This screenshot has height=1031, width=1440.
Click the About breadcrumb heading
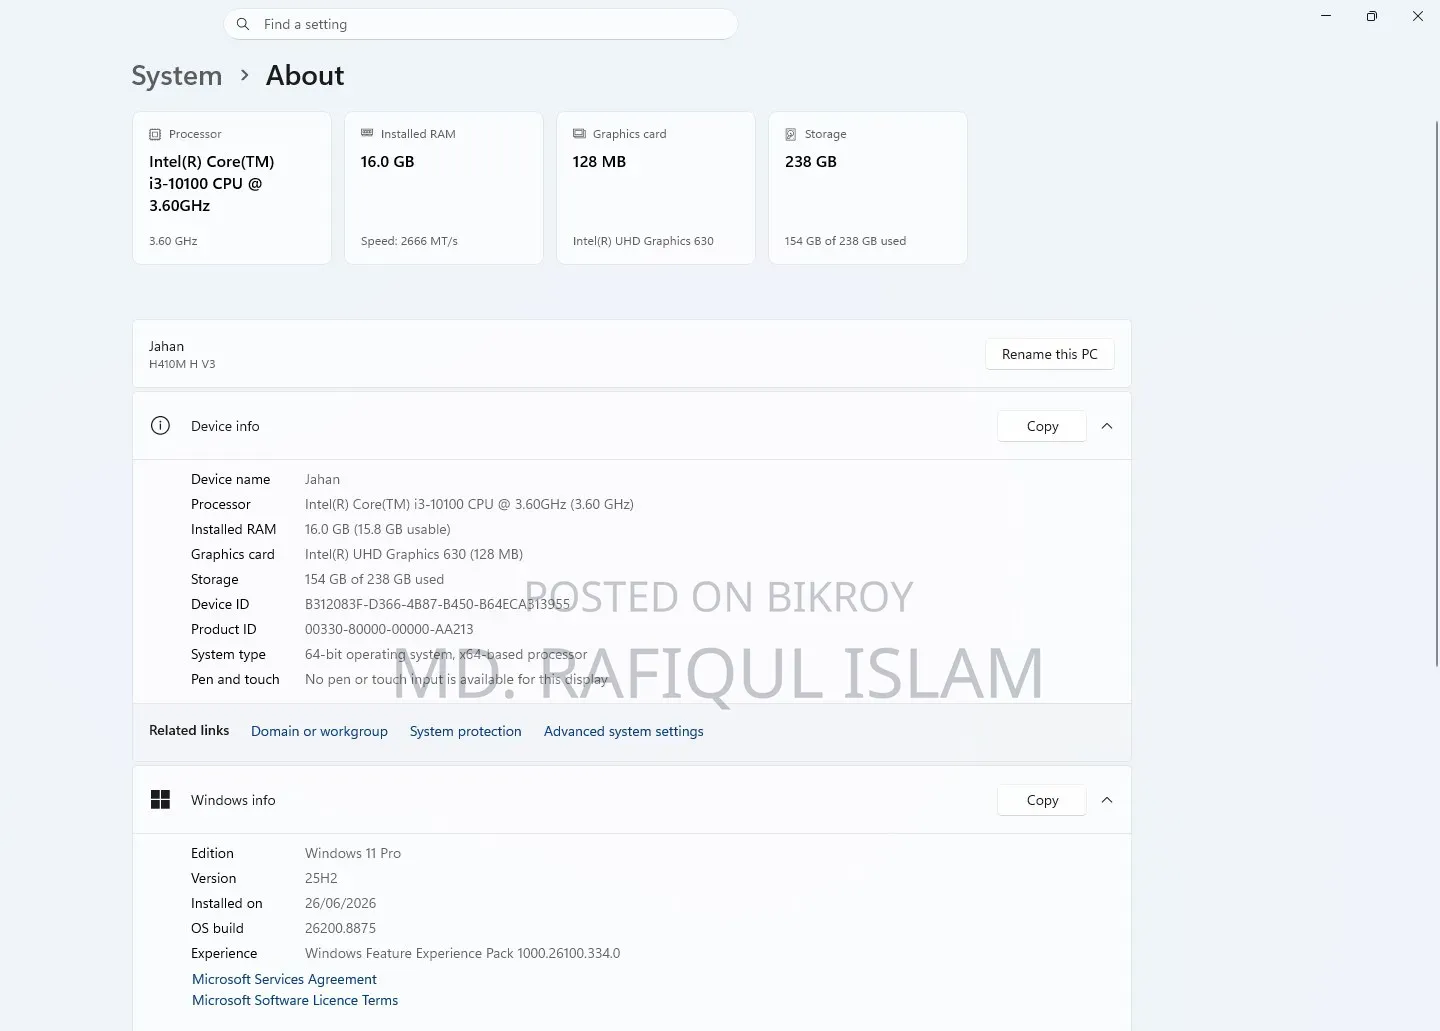(305, 76)
